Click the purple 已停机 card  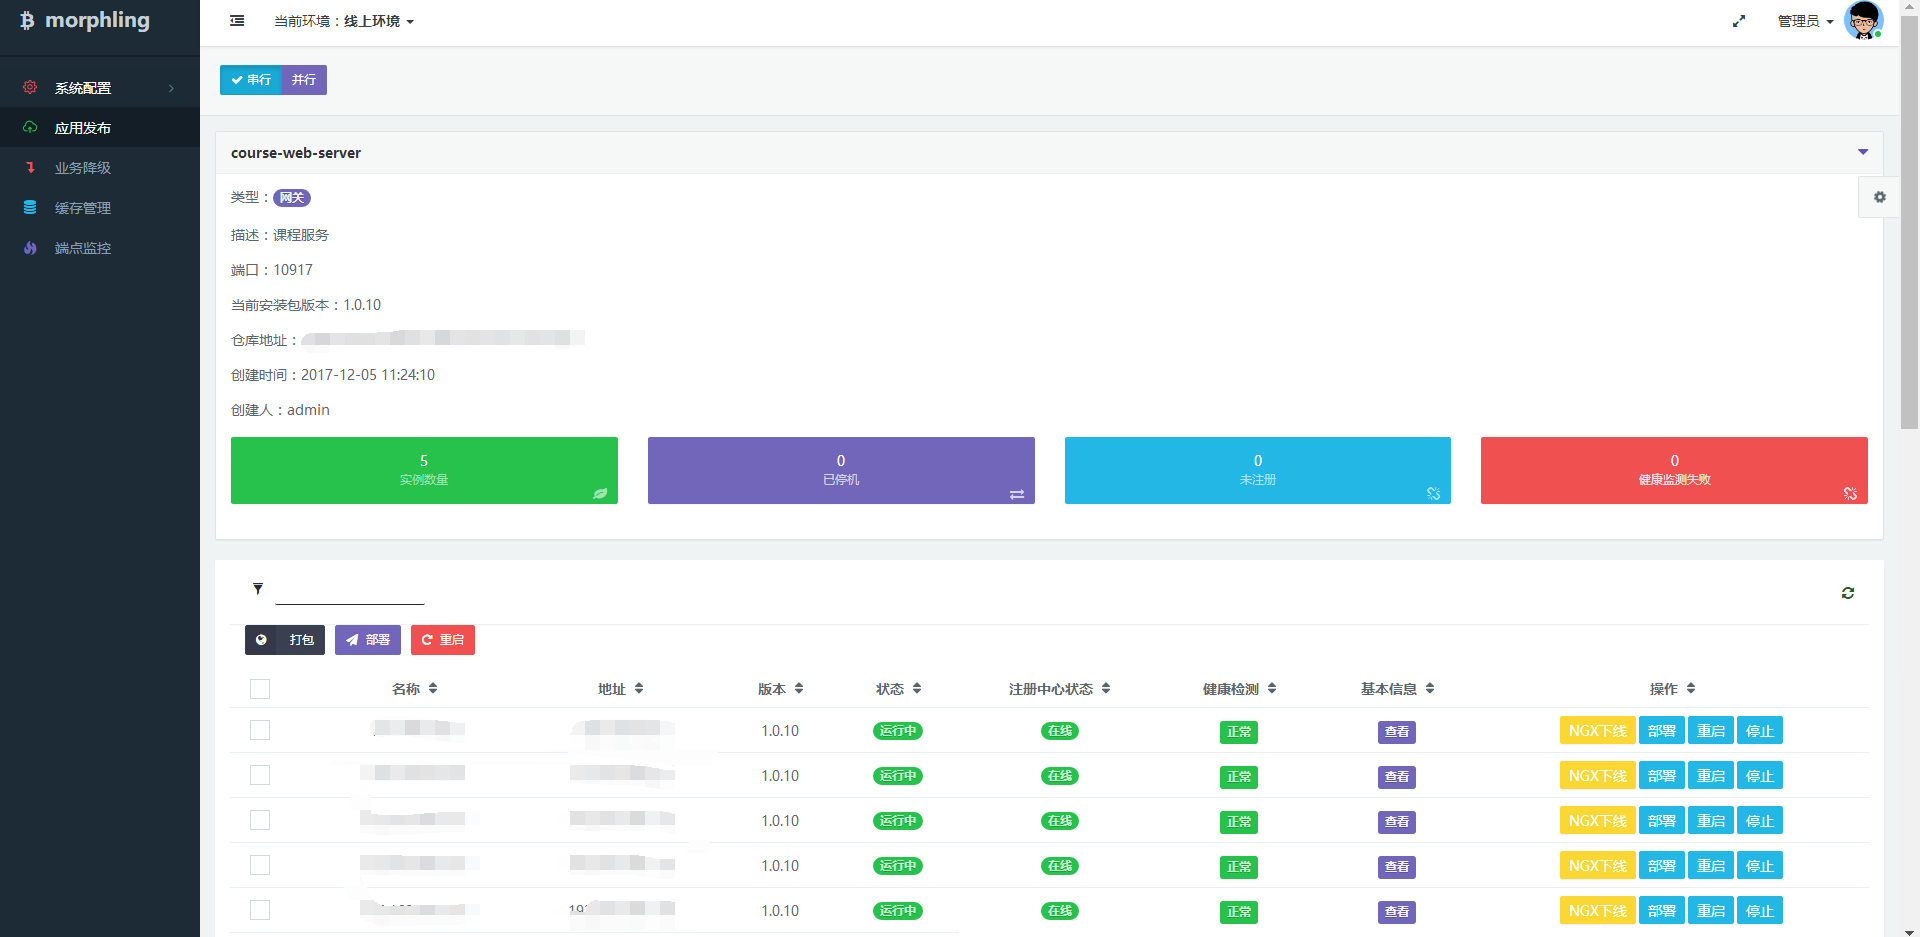[x=841, y=470]
